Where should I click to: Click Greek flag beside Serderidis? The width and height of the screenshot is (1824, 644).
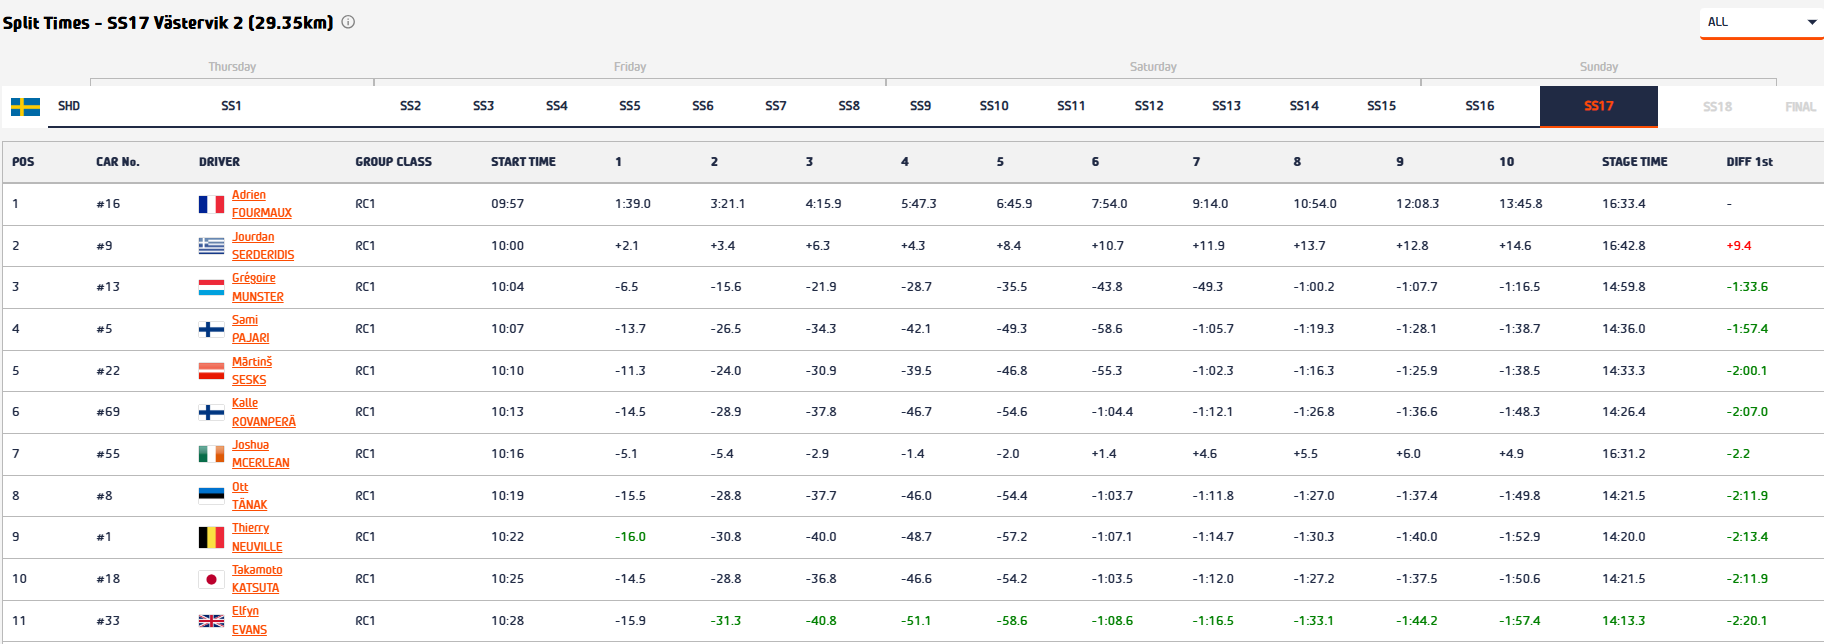[211, 246]
